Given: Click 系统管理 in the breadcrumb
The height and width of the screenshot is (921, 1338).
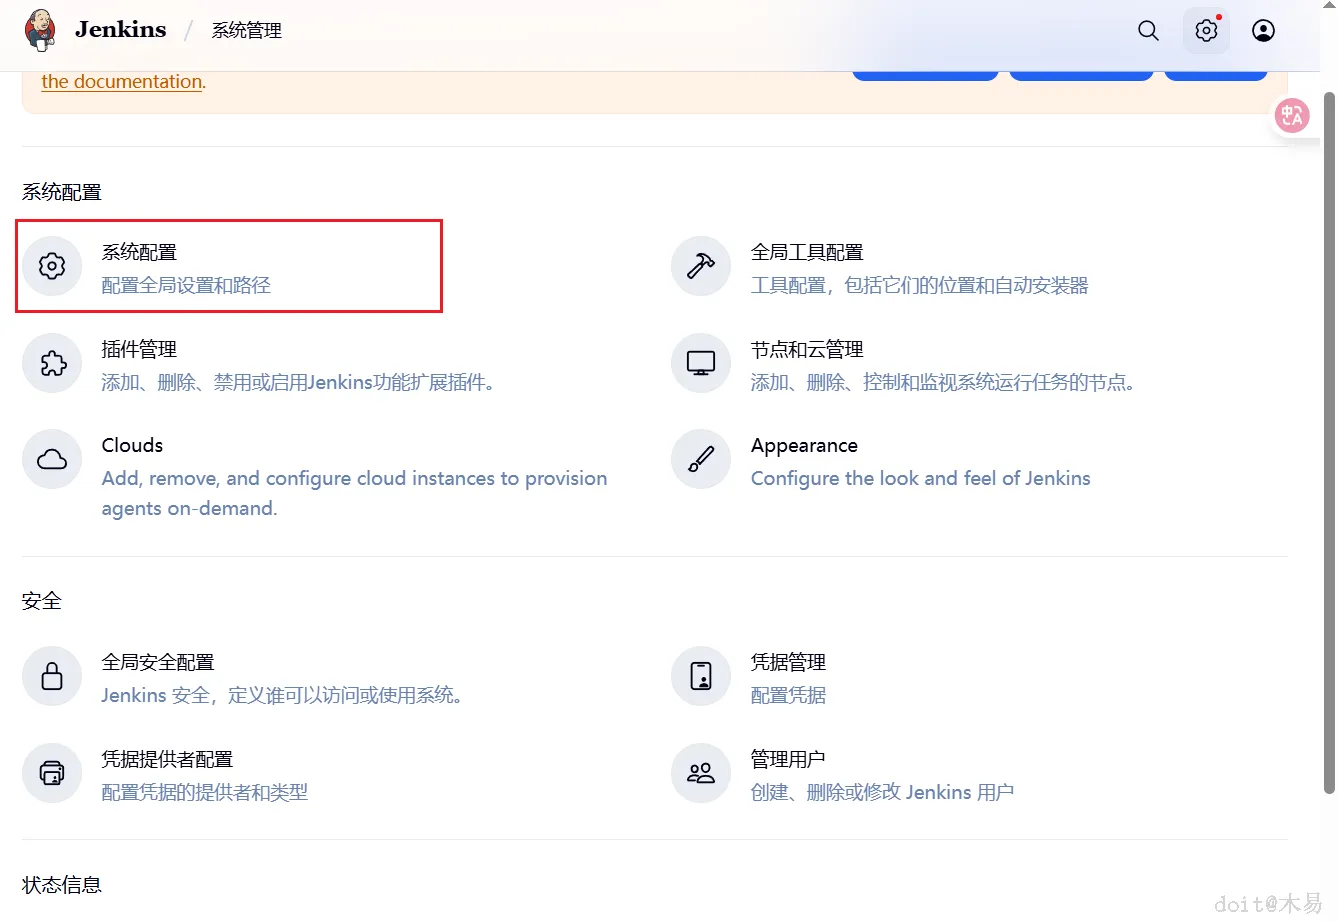Looking at the screenshot, I should 246,30.
